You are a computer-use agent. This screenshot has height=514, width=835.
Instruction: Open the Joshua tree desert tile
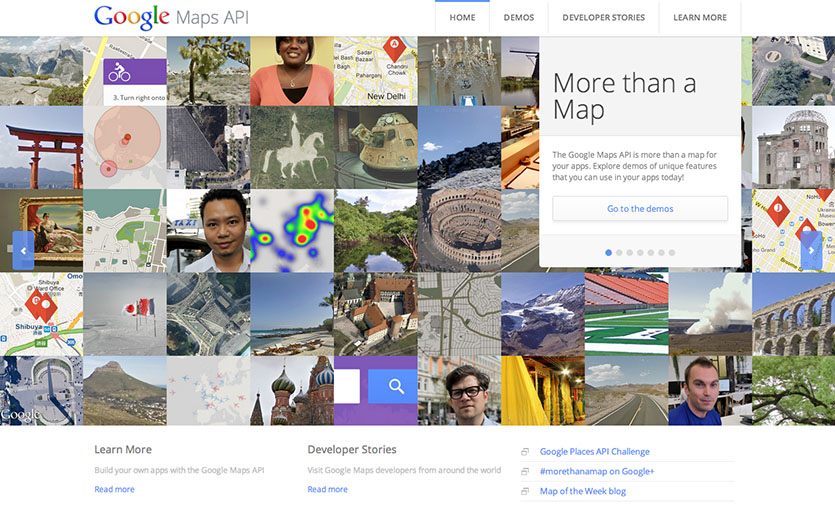(x=208, y=71)
